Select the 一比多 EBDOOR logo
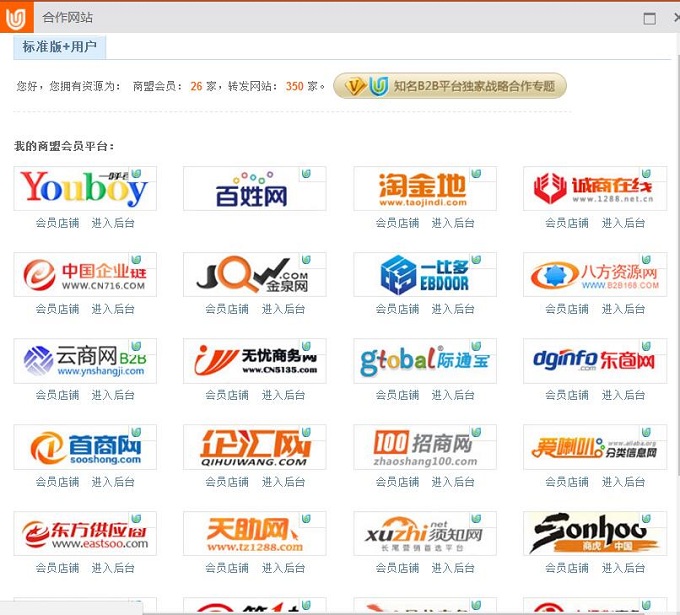Image resolution: width=680 pixels, height=615 pixels. [424, 274]
